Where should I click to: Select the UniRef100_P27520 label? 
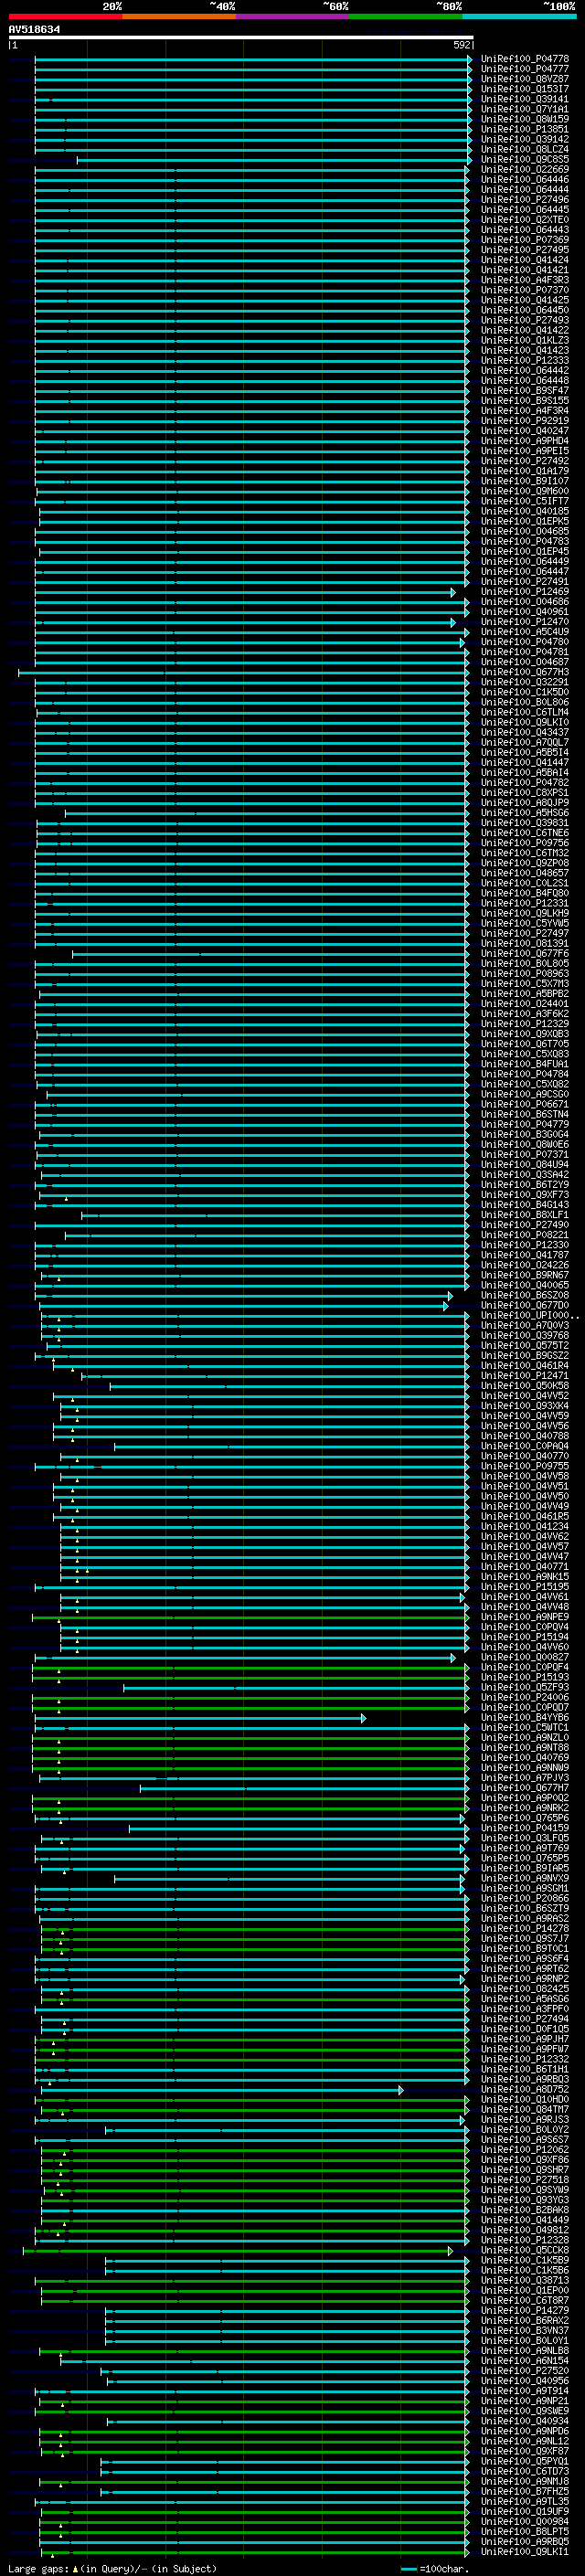click(525, 2371)
